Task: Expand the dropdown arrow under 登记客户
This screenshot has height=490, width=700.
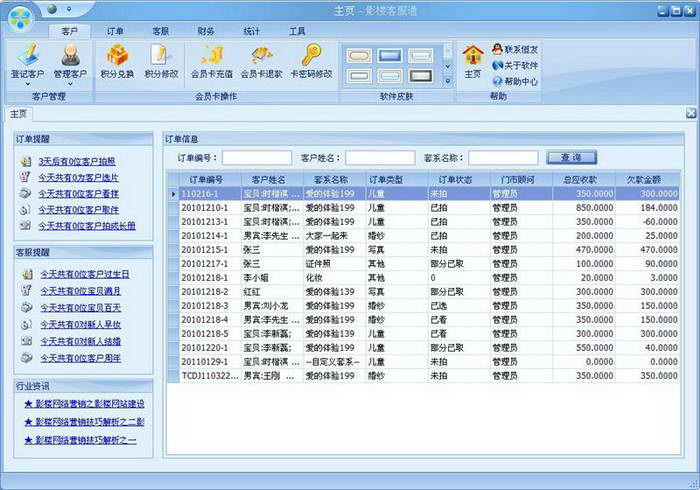Action: click(28, 84)
